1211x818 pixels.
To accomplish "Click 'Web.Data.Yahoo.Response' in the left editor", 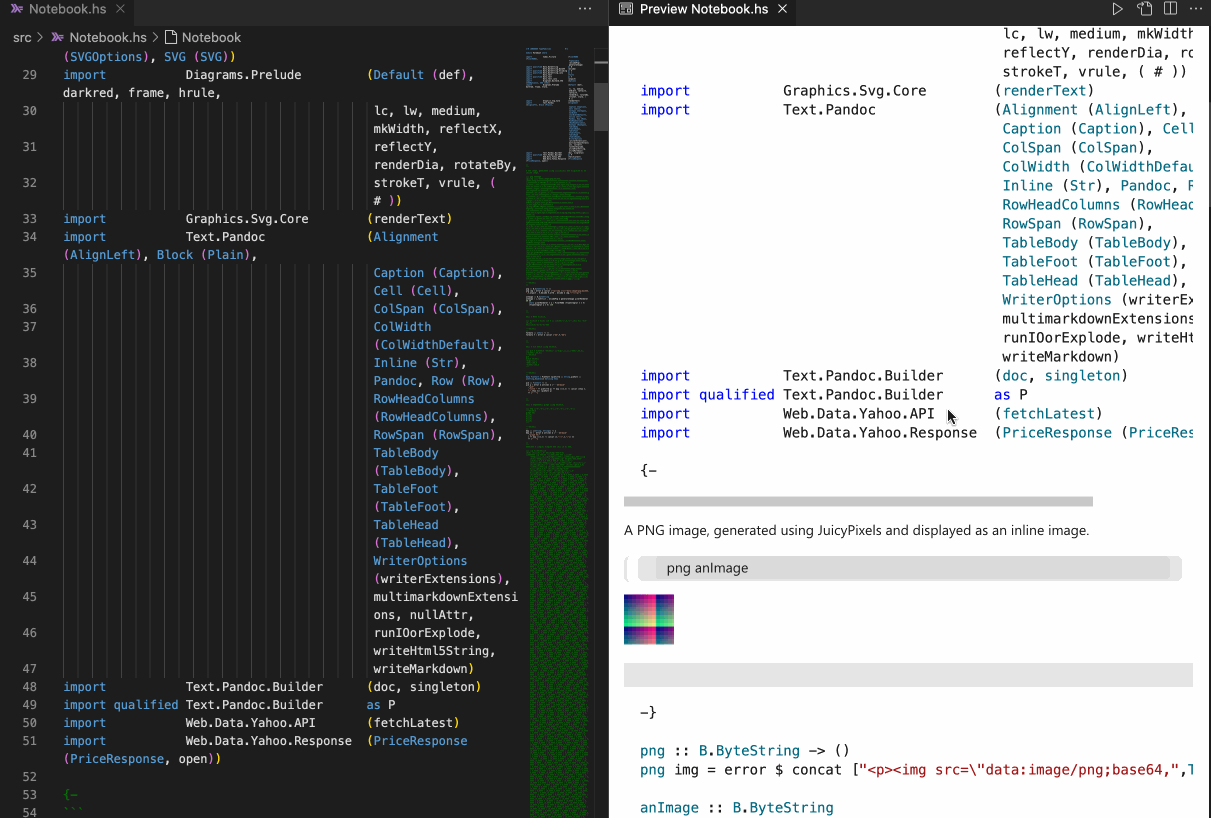I will point(269,741).
